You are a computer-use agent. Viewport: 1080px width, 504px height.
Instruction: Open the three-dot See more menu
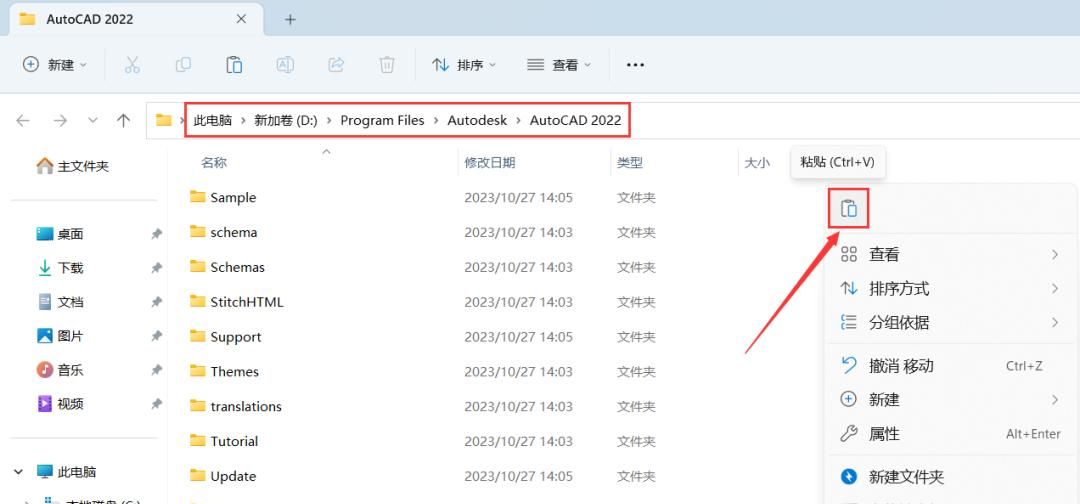tap(635, 65)
